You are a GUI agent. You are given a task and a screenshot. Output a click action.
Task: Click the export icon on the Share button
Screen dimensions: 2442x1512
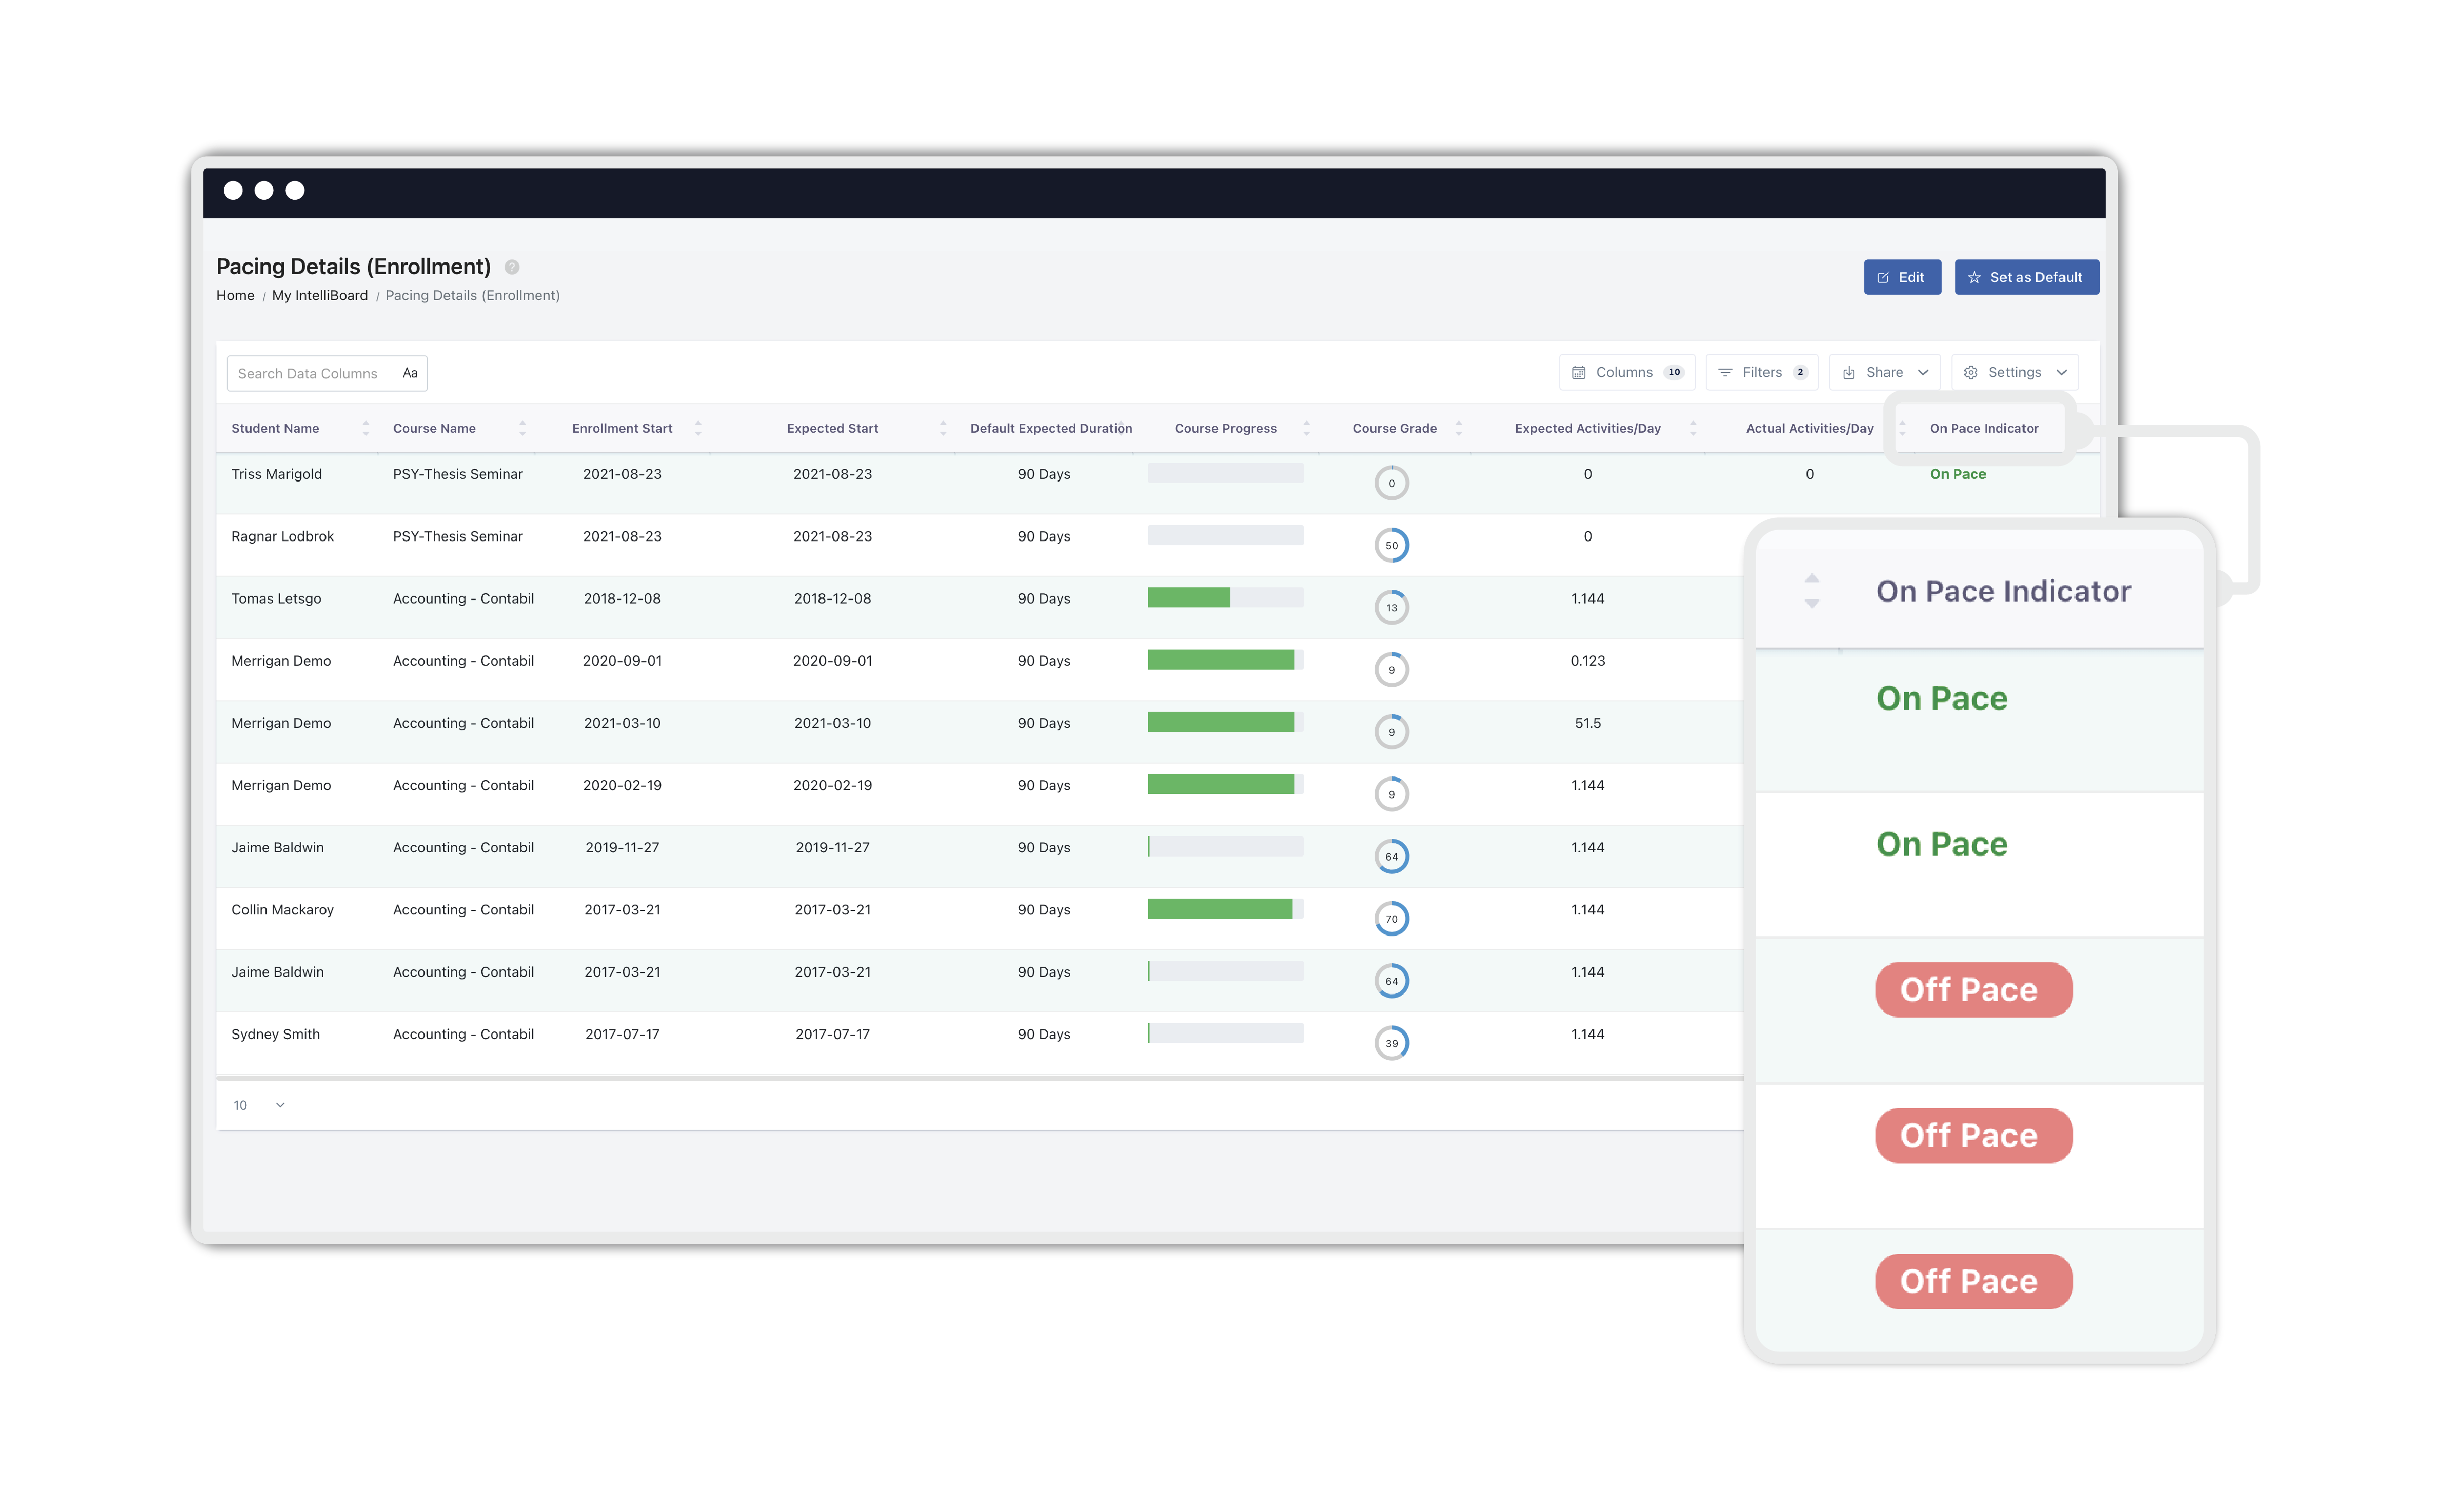[x=1849, y=371]
